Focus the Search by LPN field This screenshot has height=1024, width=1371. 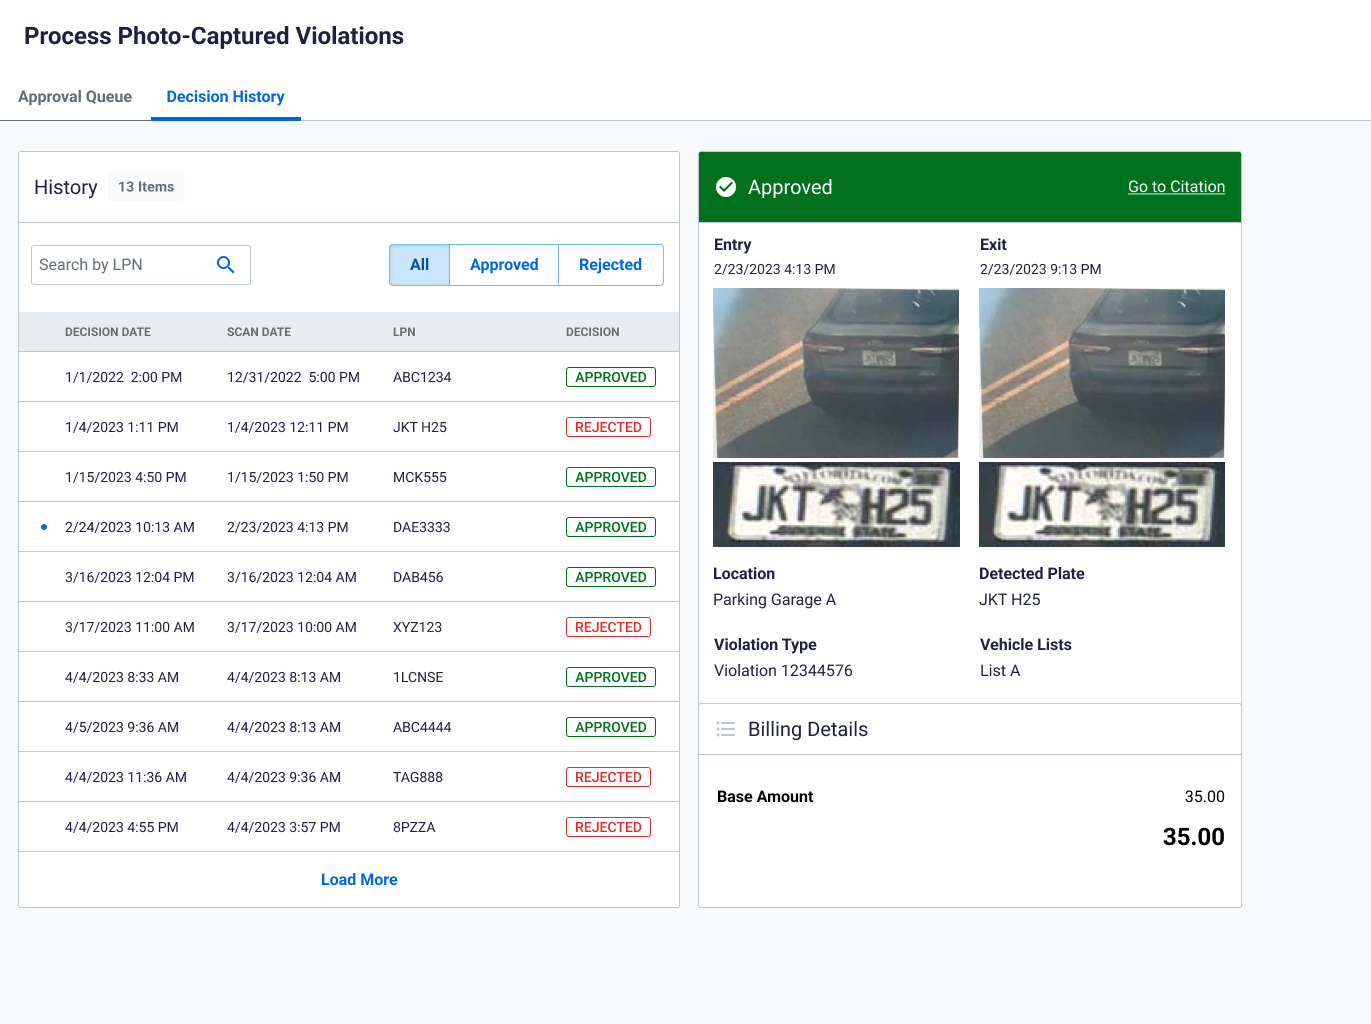[x=120, y=265]
